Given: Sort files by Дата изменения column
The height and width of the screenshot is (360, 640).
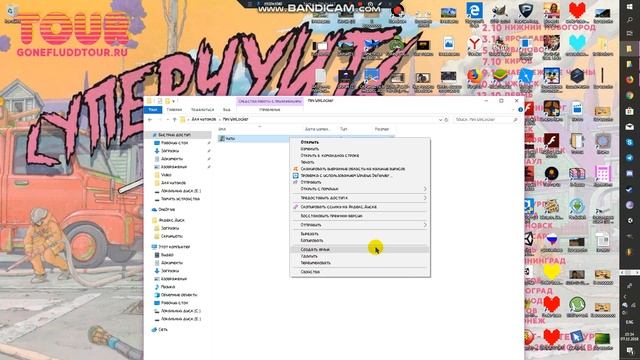Looking at the screenshot, I should click(x=317, y=129).
